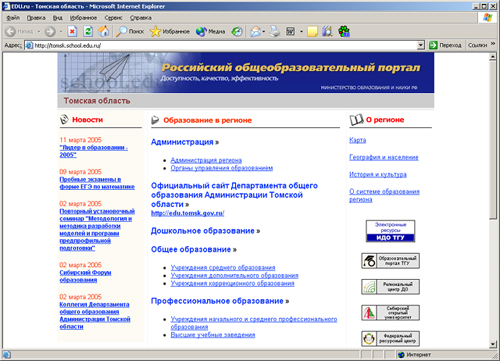The height and width of the screenshot is (361, 500).
Task: Open the Общее образование » heading
Action: point(193,249)
